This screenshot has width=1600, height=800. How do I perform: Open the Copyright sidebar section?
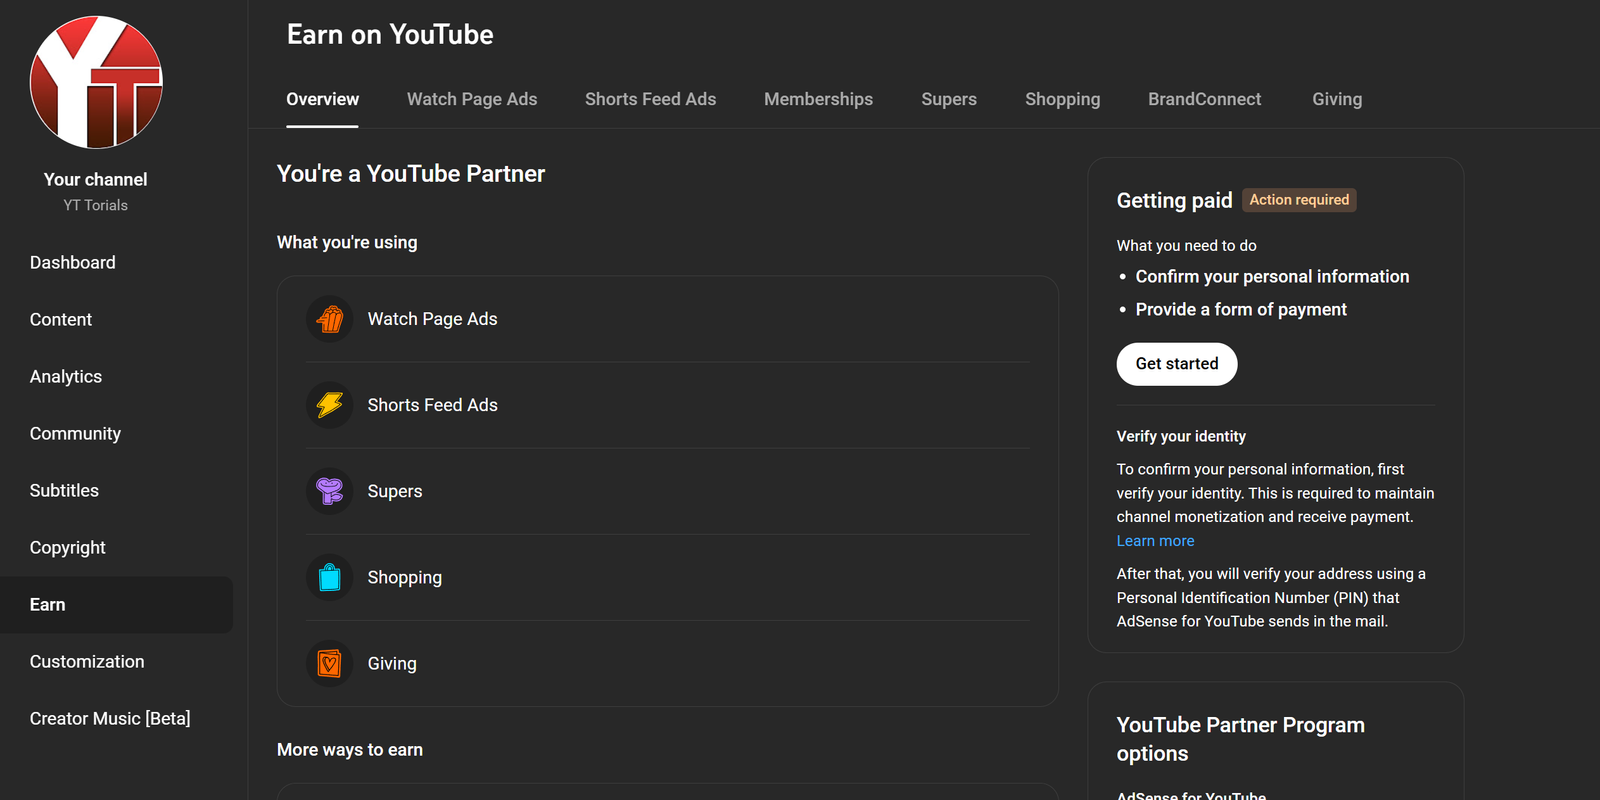(x=68, y=547)
